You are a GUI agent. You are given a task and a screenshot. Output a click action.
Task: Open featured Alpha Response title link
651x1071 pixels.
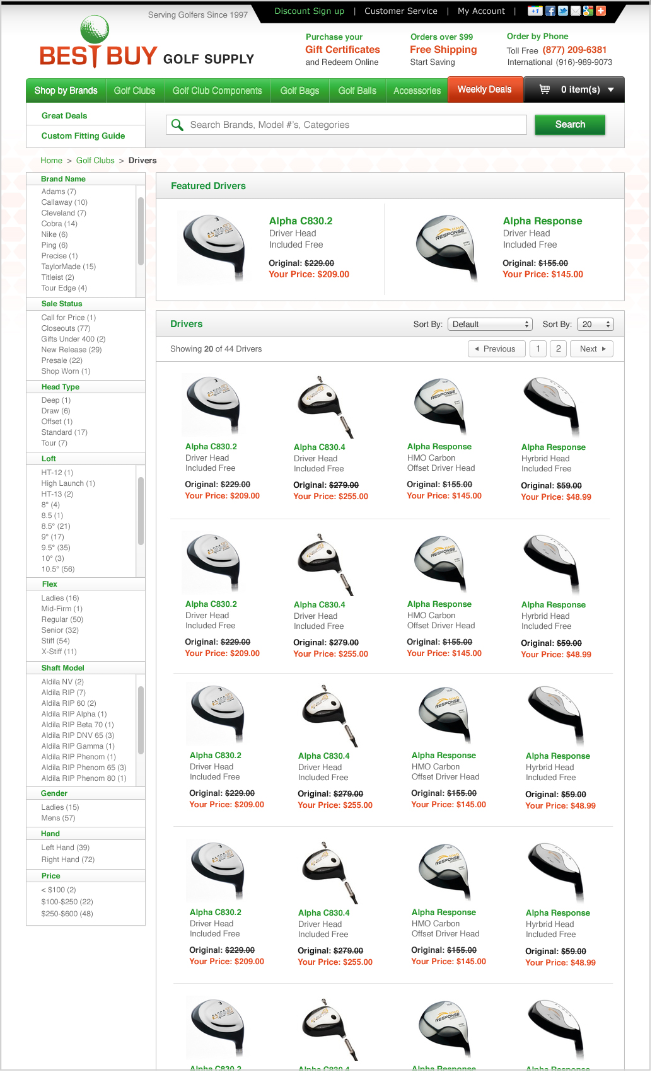click(x=542, y=221)
